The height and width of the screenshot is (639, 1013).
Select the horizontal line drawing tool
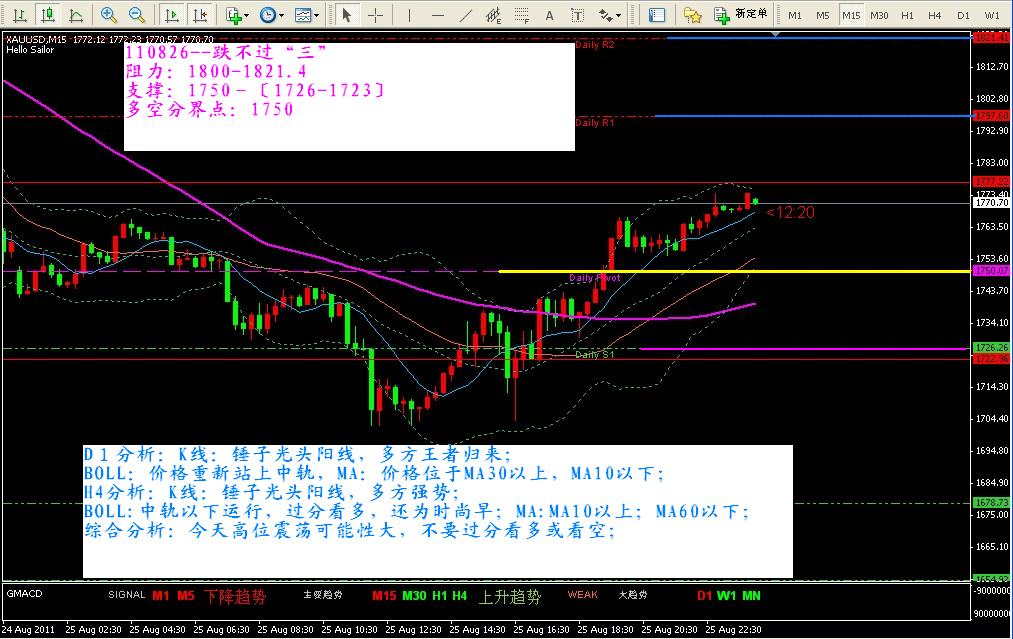pyautogui.click(x=437, y=15)
